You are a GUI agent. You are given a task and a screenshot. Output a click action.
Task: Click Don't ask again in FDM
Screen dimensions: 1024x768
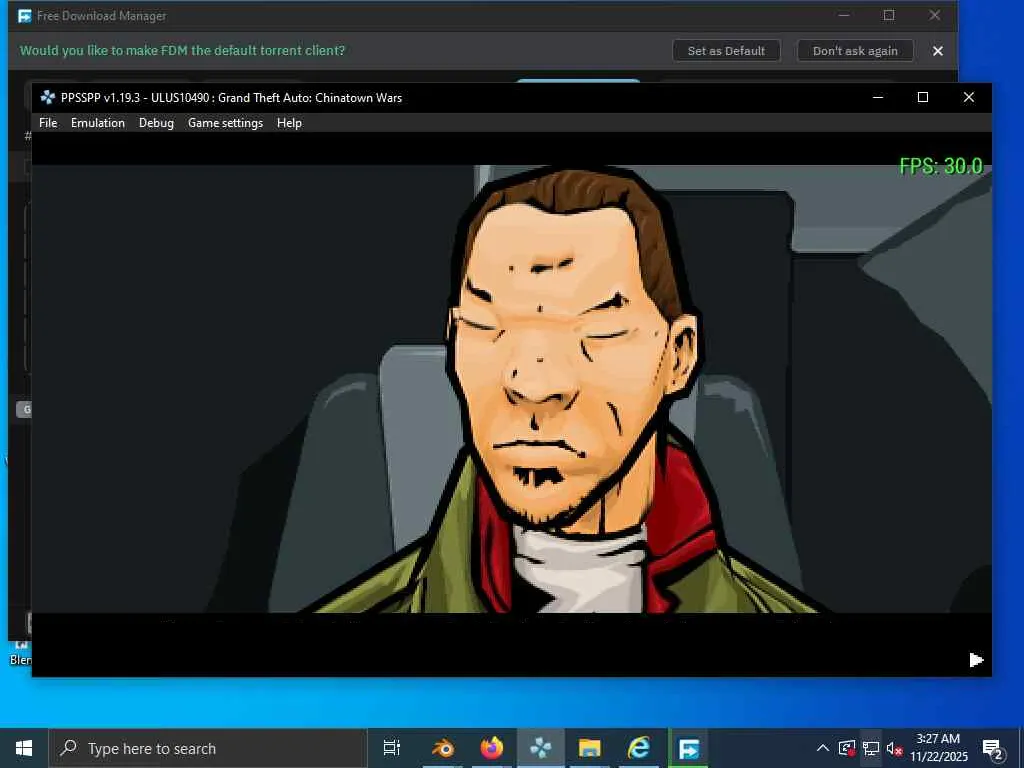point(855,51)
